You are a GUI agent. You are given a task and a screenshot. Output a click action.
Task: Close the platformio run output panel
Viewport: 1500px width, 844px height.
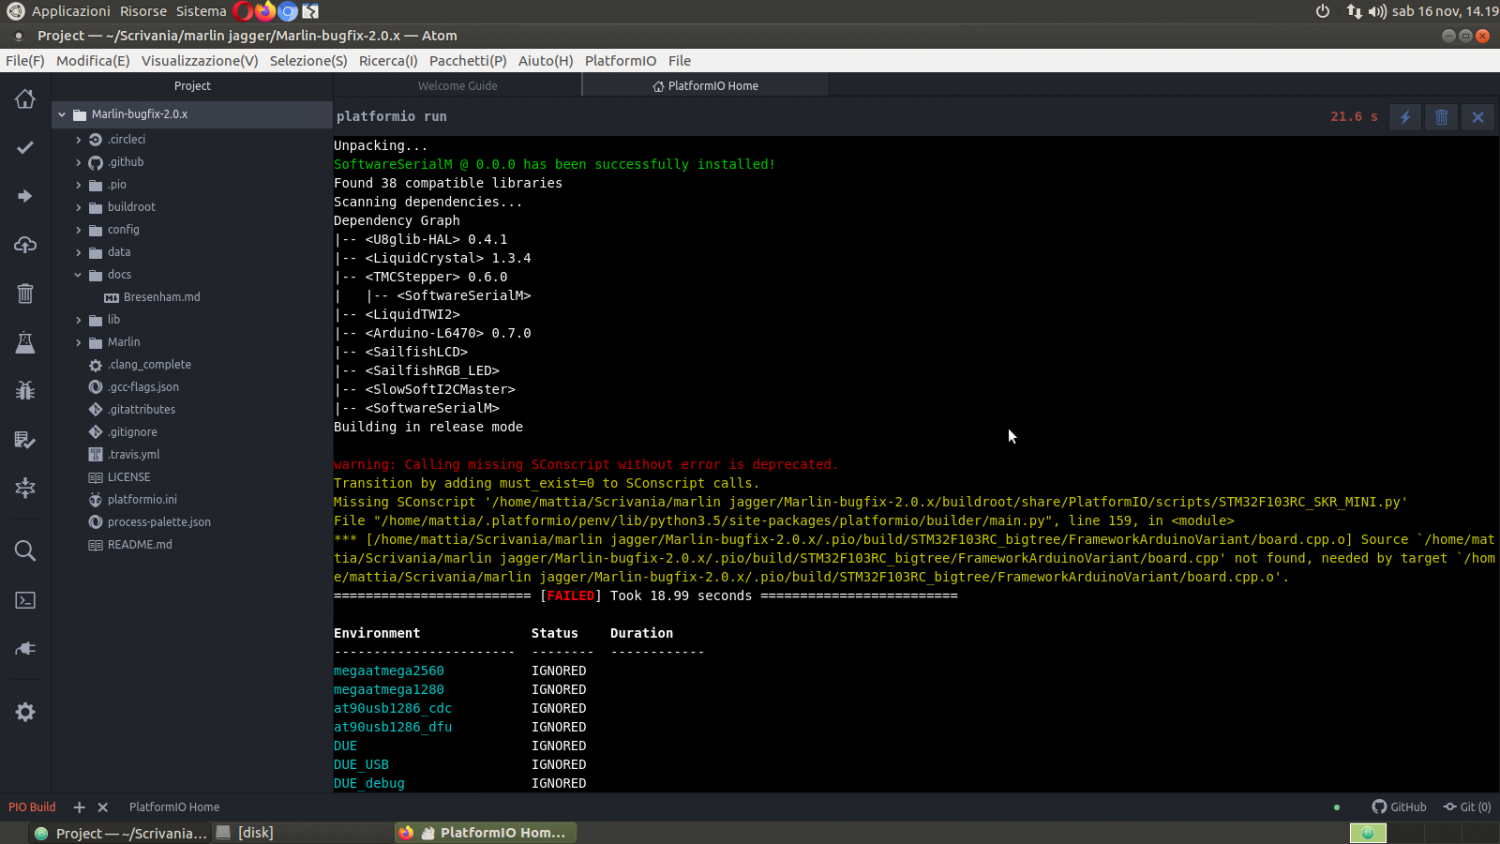1478,117
